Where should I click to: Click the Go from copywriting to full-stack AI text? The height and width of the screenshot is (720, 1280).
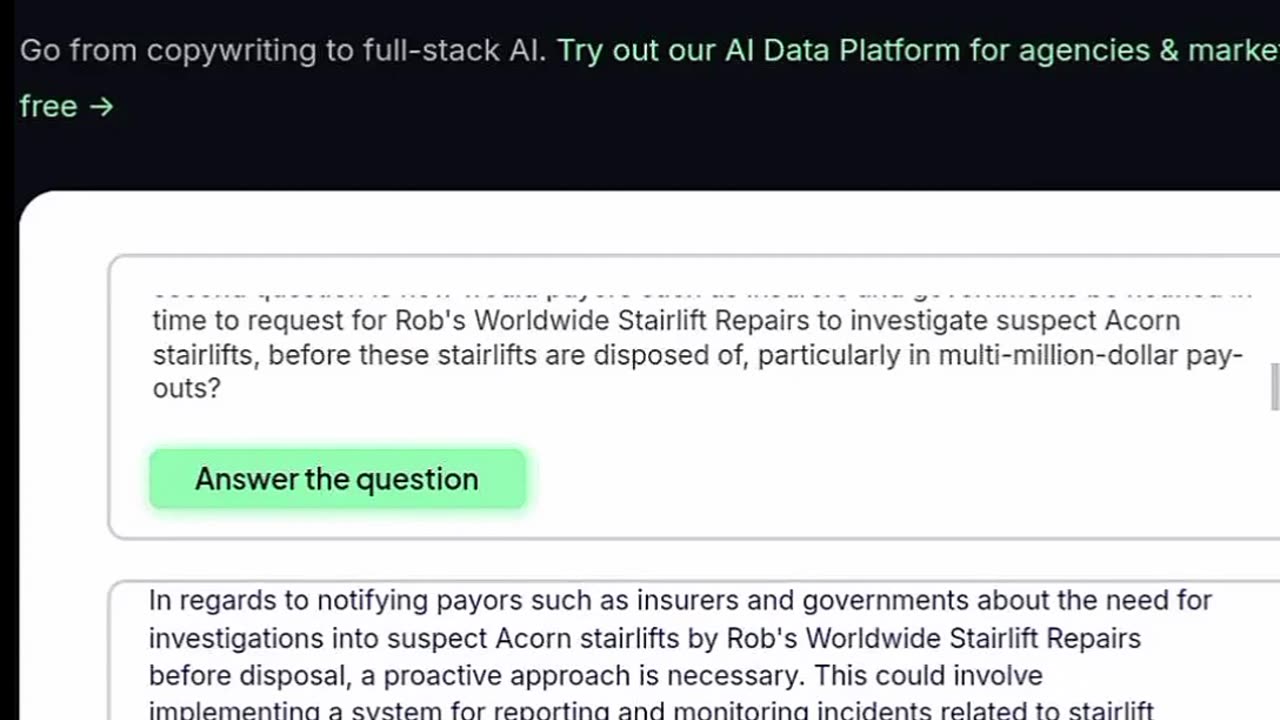pyautogui.click(x=283, y=50)
